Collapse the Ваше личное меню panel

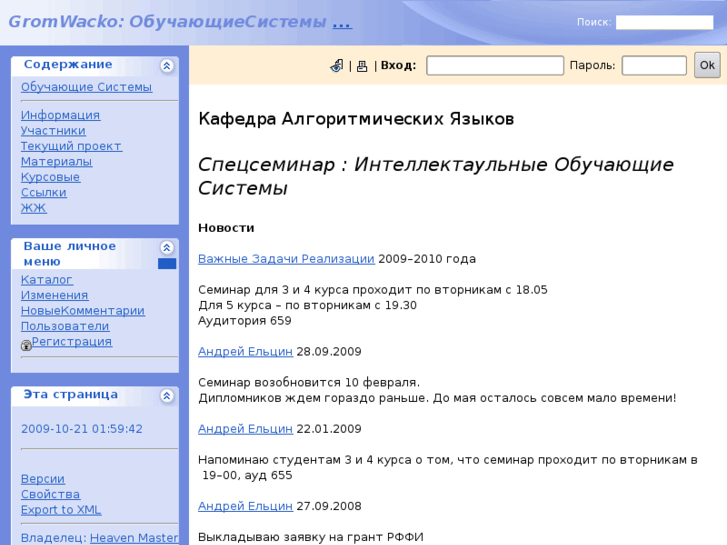167,247
